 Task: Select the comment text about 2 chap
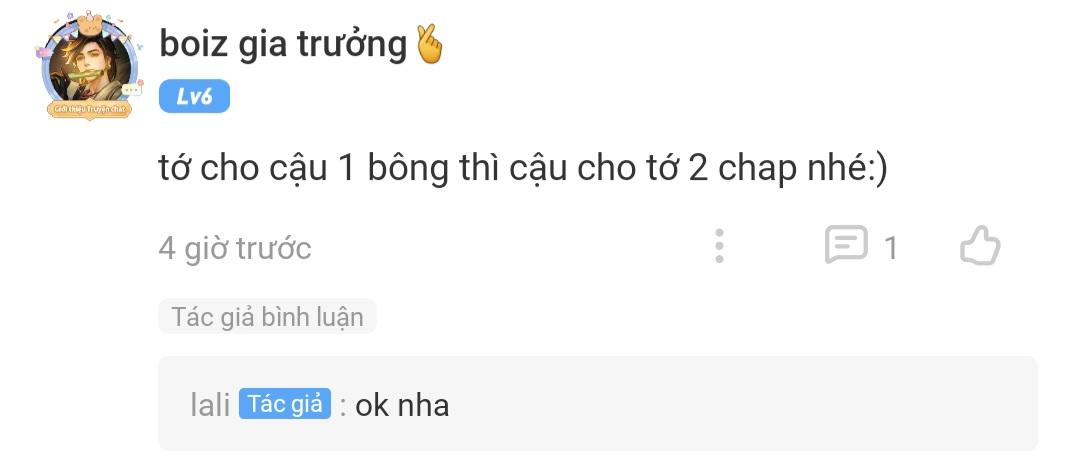(x=523, y=169)
